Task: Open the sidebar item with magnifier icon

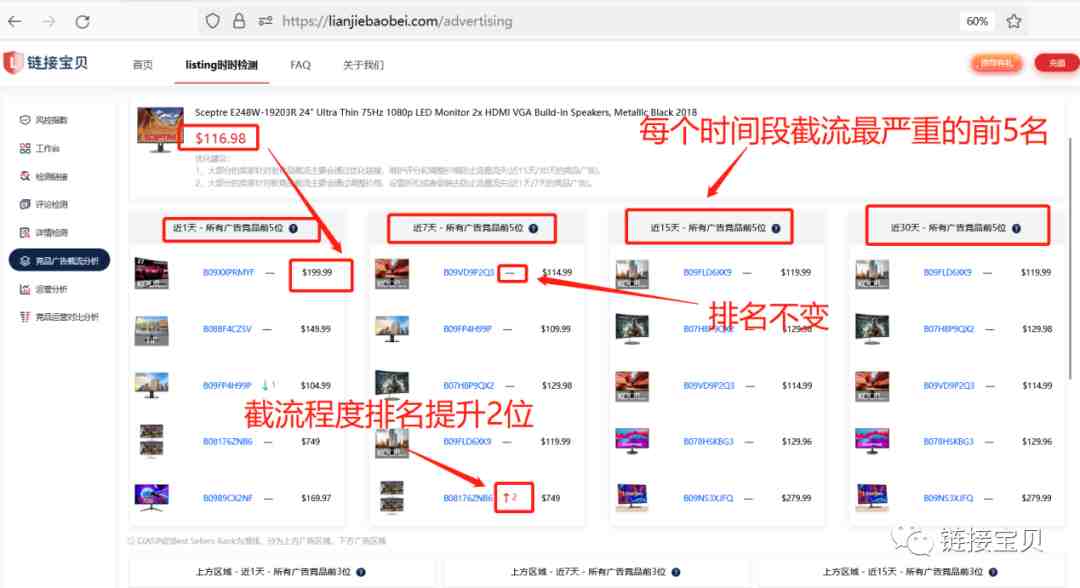Action: [x=43, y=176]
